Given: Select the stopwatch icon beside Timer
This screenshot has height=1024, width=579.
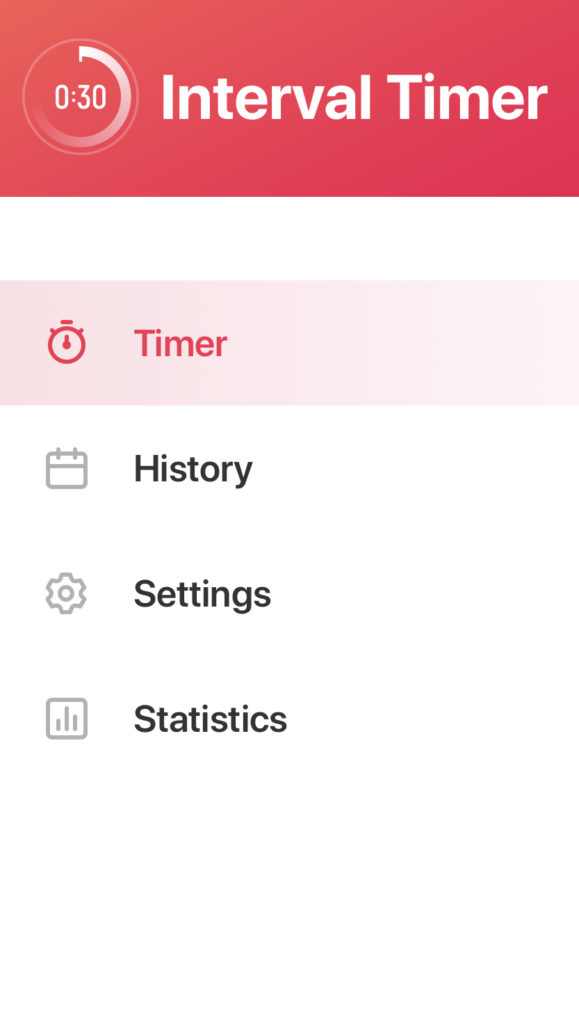Looking at the screenshot, I should 67,342.
